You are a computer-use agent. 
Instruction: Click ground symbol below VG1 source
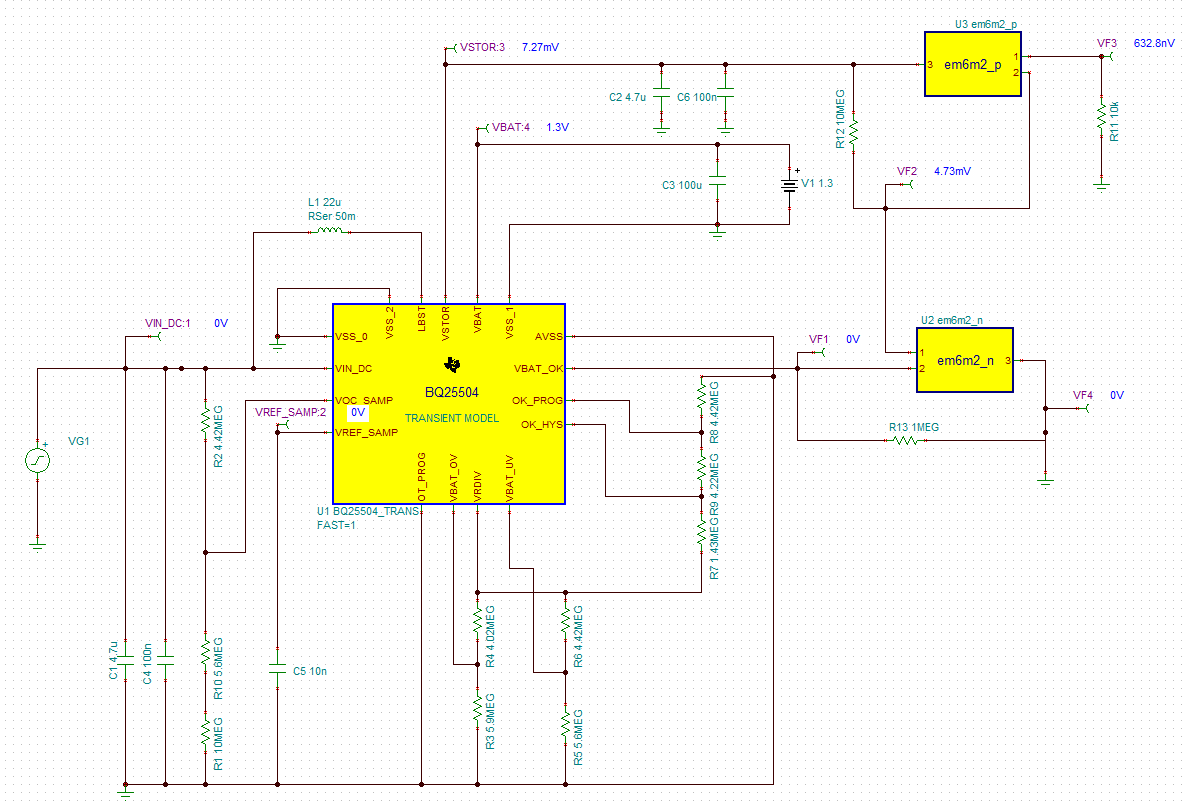[x=38, y=544]
